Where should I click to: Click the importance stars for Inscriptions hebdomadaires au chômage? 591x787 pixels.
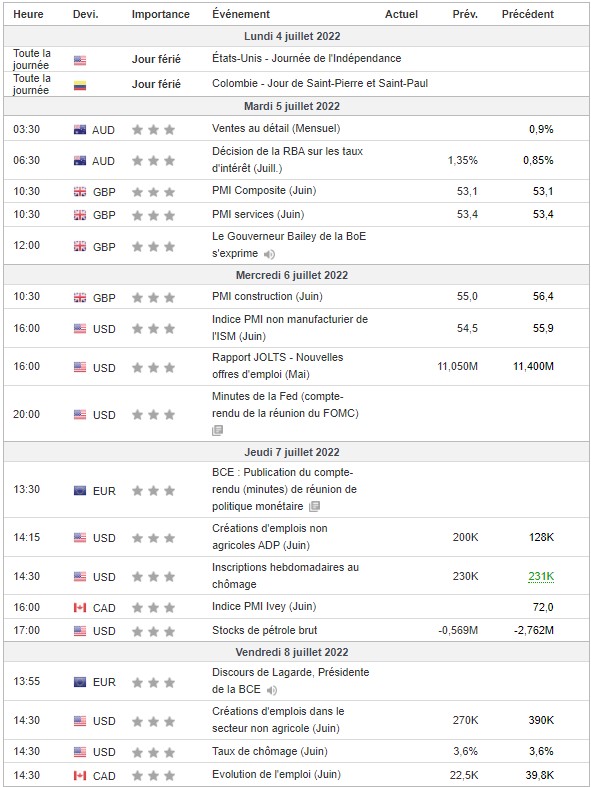[x=154, y=577]
